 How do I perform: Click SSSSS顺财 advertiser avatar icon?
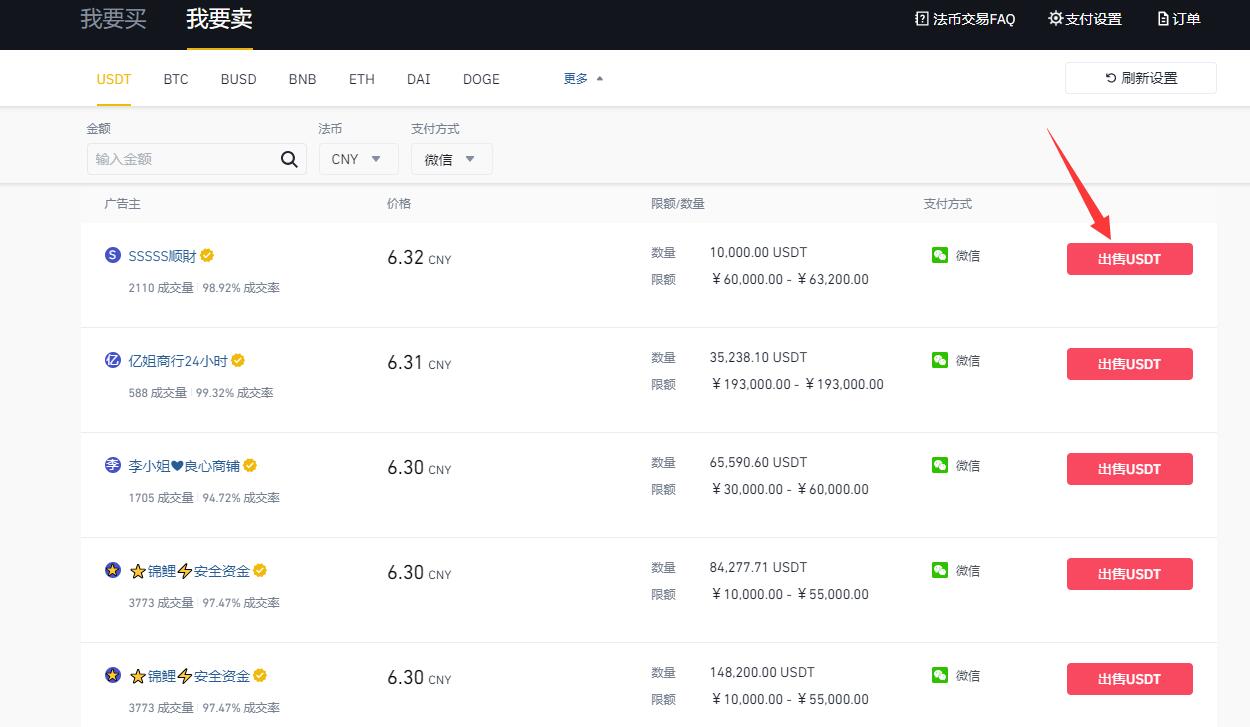[113, 255]
